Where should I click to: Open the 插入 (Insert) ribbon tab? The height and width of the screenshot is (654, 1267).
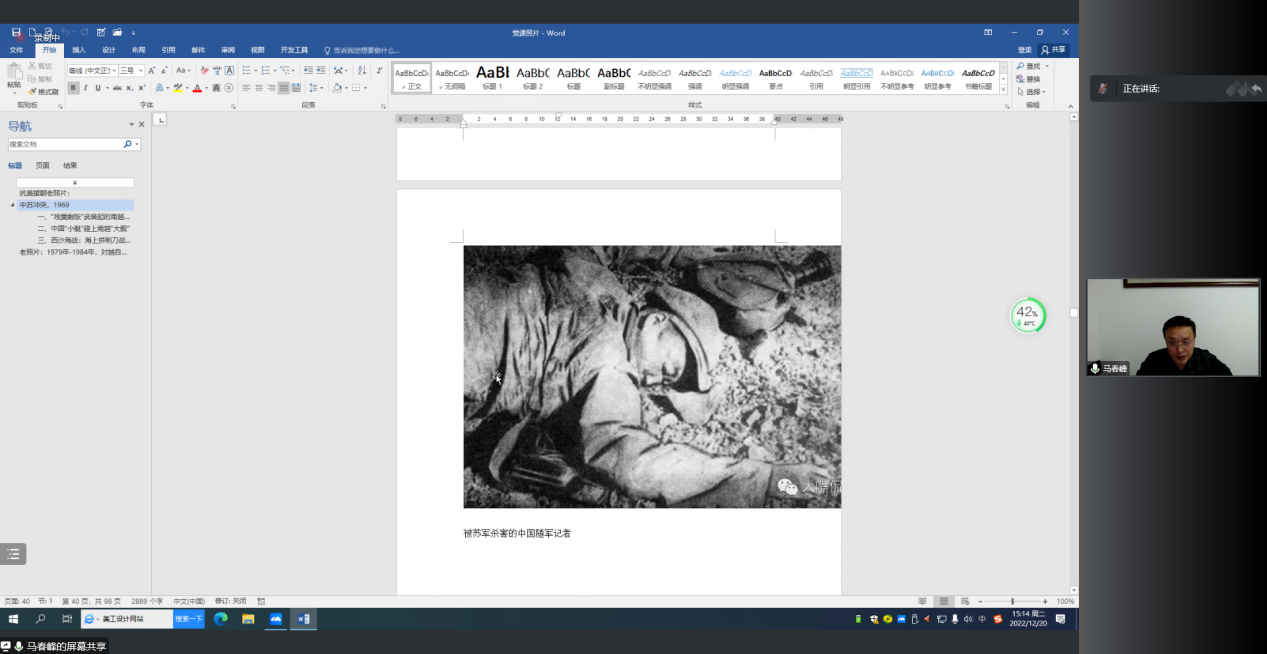click(x=79, y=50)
